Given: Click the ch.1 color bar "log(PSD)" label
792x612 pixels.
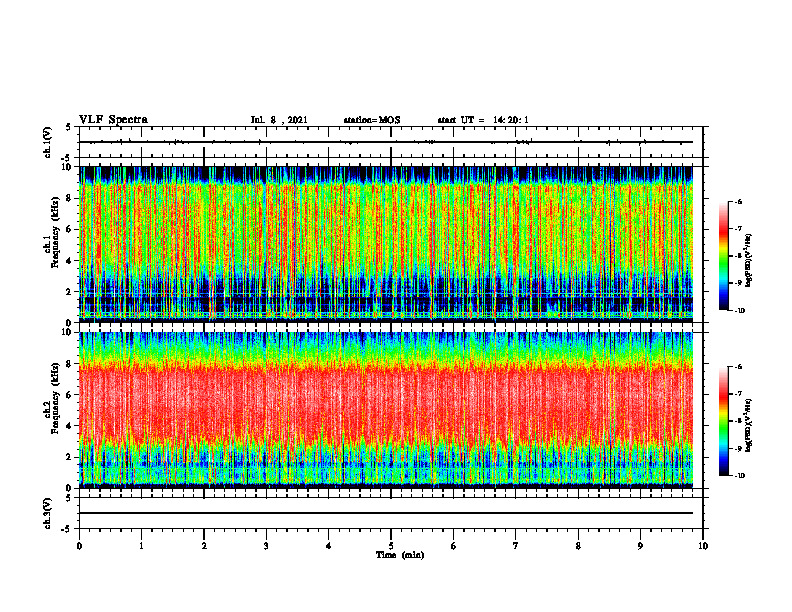Looking at the screenshot, I should coord(749,261).
